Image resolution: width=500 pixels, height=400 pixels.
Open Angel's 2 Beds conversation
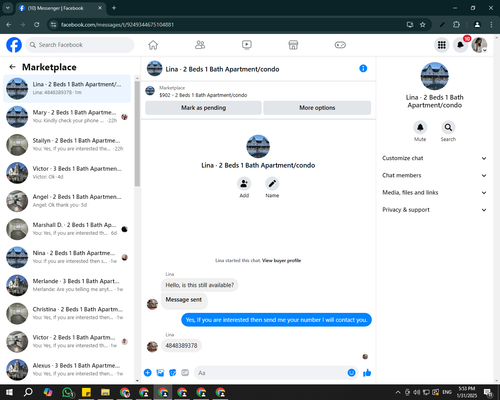pos(67,201)
